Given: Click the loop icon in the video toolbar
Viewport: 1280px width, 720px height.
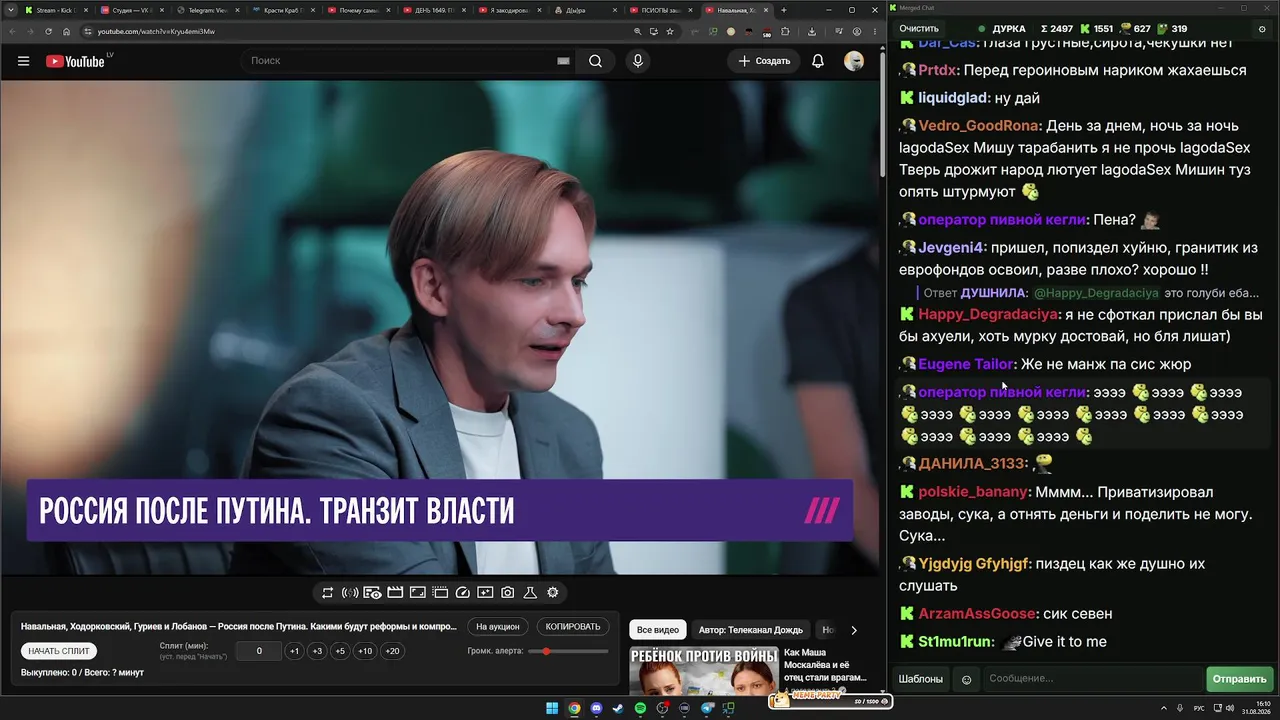Looking at the screenshot, I should (x=327, y=593).
